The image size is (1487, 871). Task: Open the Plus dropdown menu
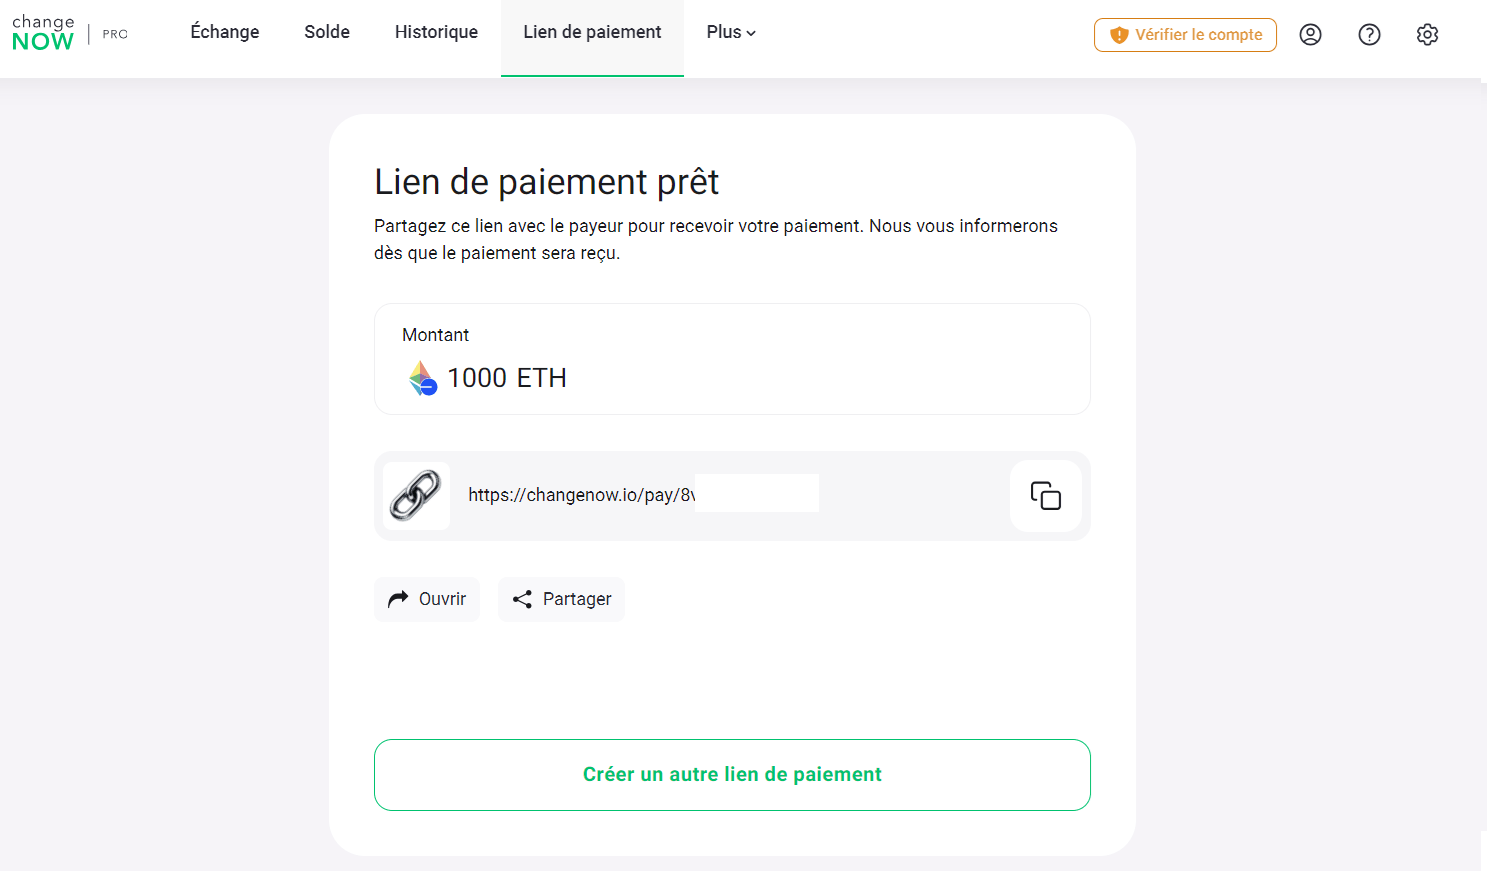click(x=730, y=31)
